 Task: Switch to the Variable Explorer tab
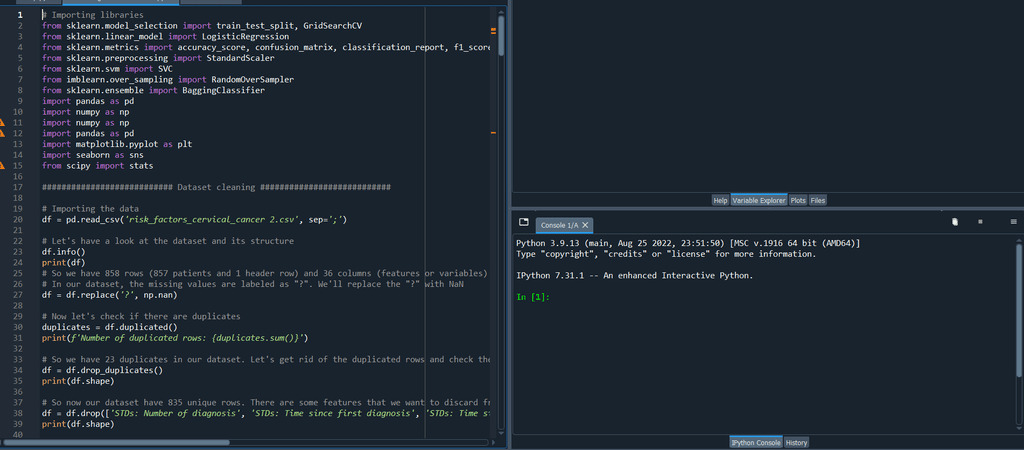pyautogui.click(x=759, y=201)
